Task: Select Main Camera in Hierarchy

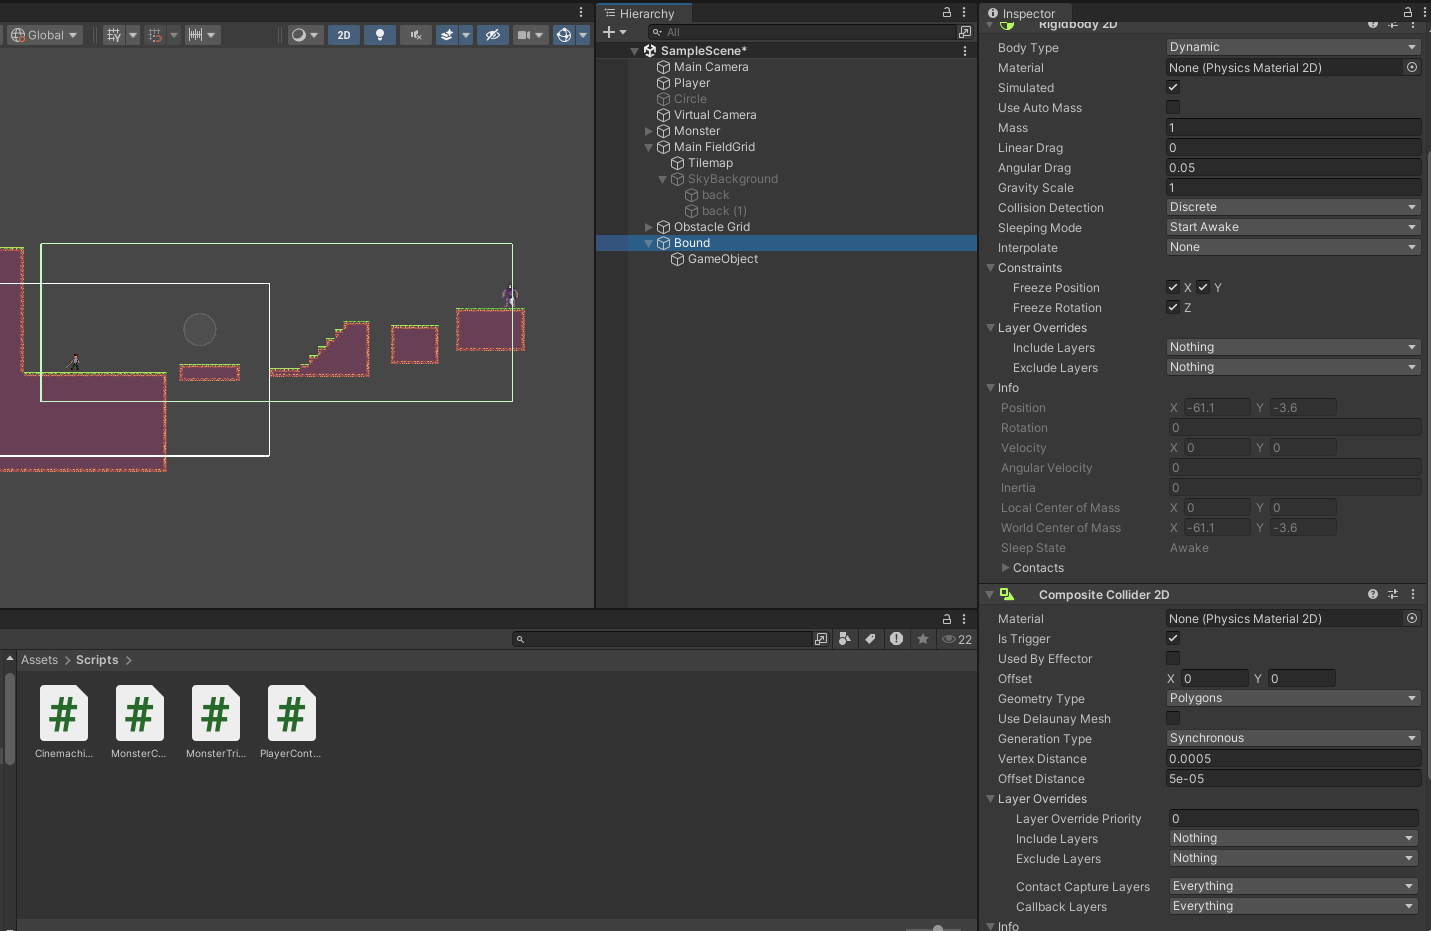Action: (711, 67)
